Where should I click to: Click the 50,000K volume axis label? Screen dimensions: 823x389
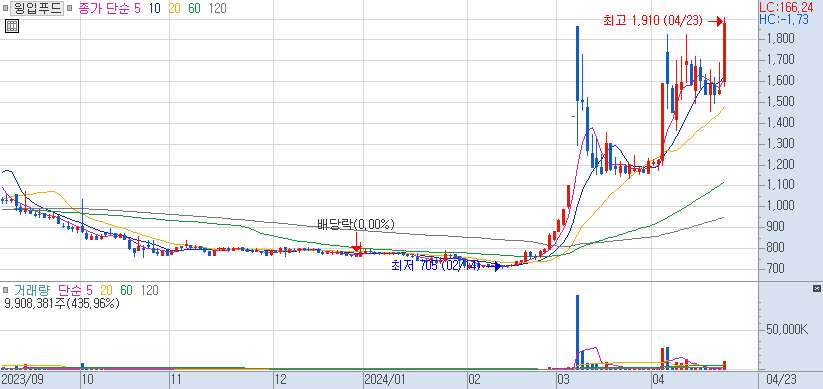(x=786, y=330)
